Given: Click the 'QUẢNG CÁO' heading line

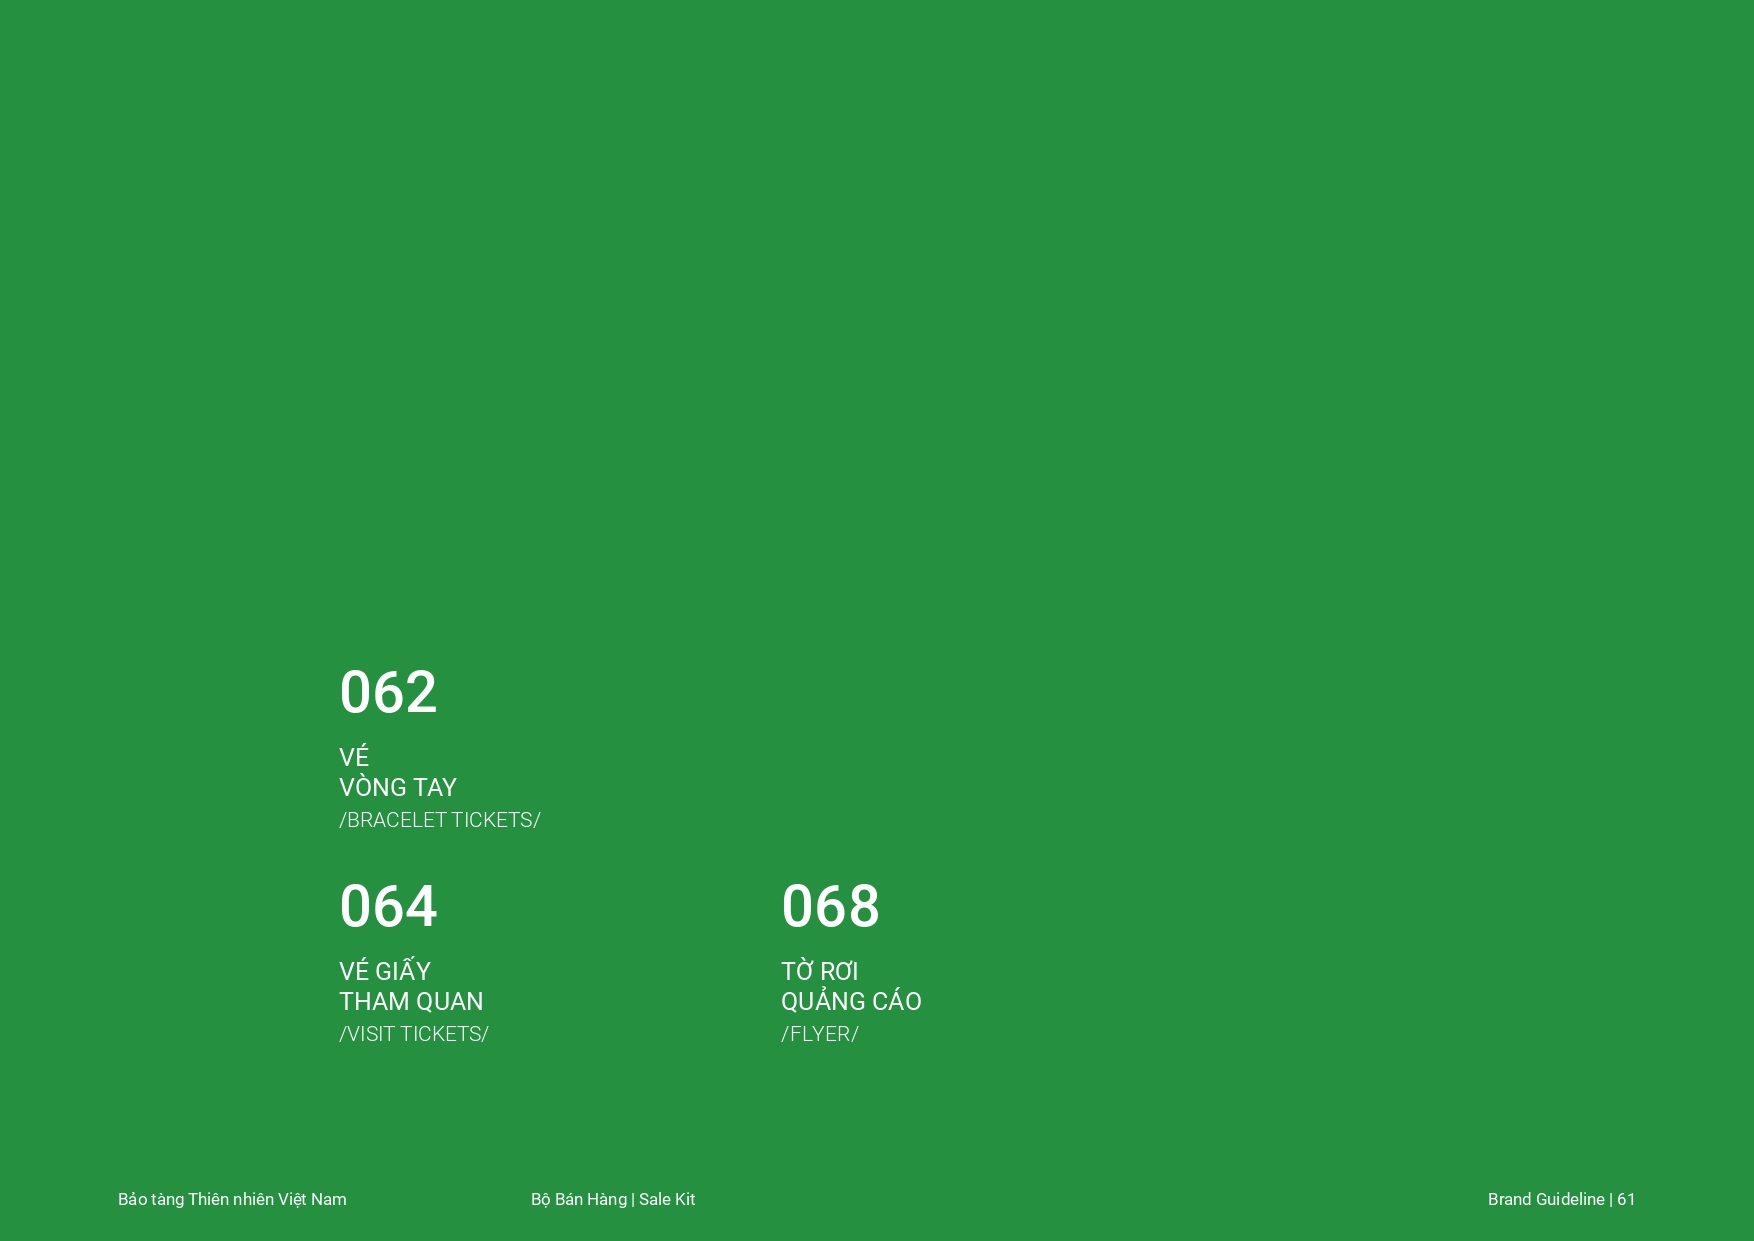Looking at the screenshot, I should (851, 1000).
